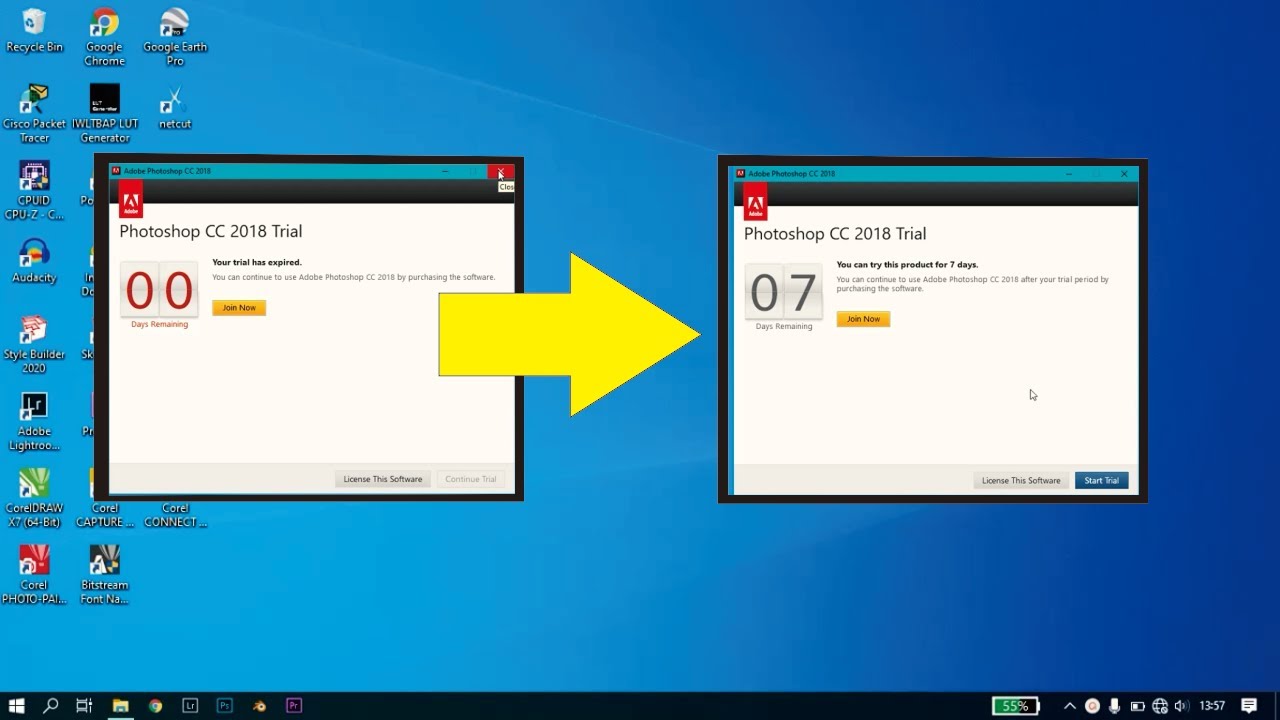Viewport: 1280px width, 720px height.
Task: Click the Adobe logo in expired dialog
Action: [x=131, y=200]
